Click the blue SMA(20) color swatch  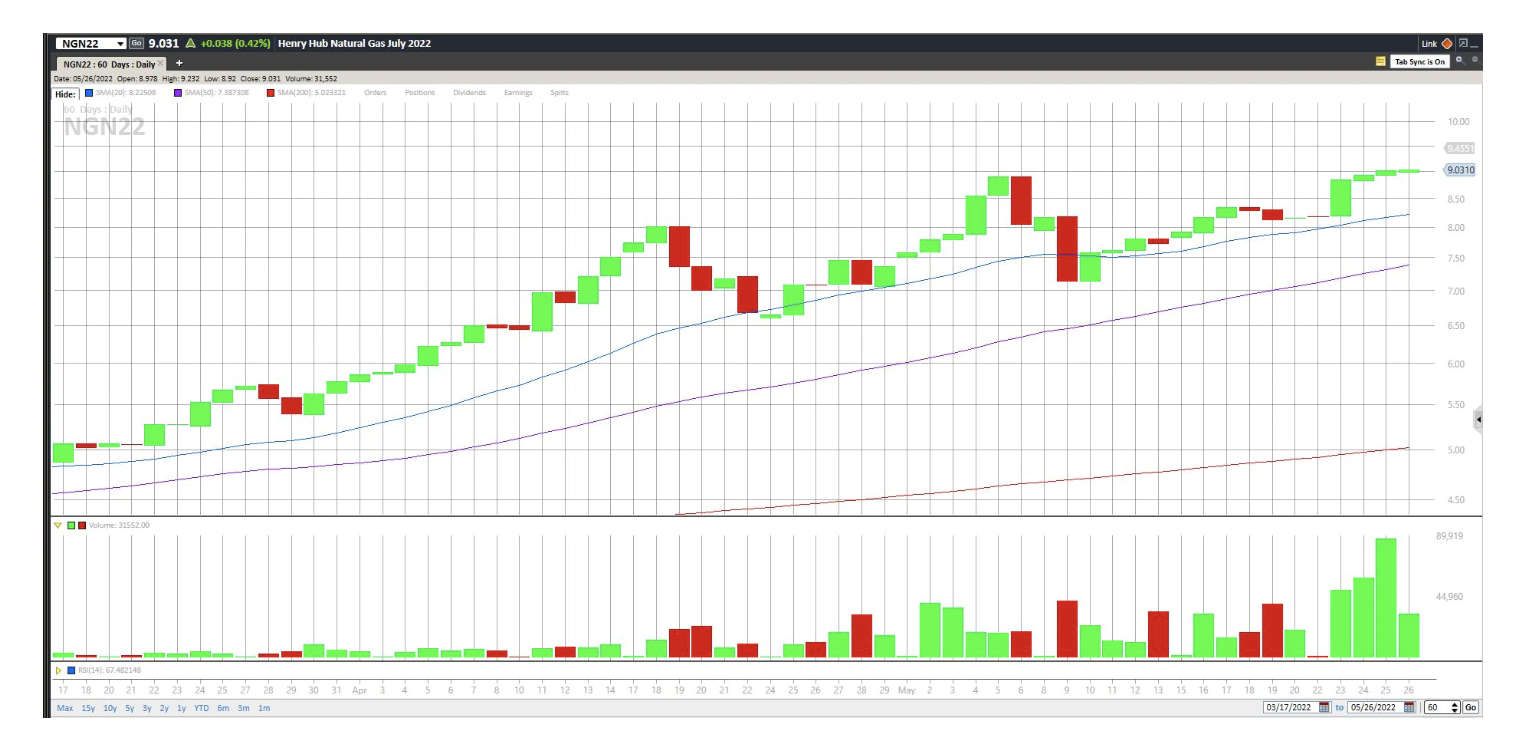click(89, 93)
